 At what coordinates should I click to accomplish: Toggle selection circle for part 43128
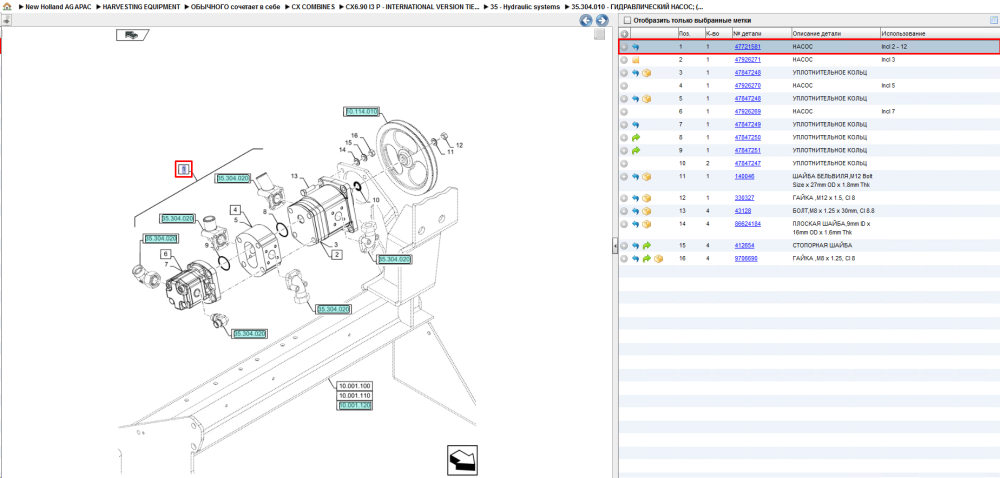pyautogui.click(x=624, y=211)
